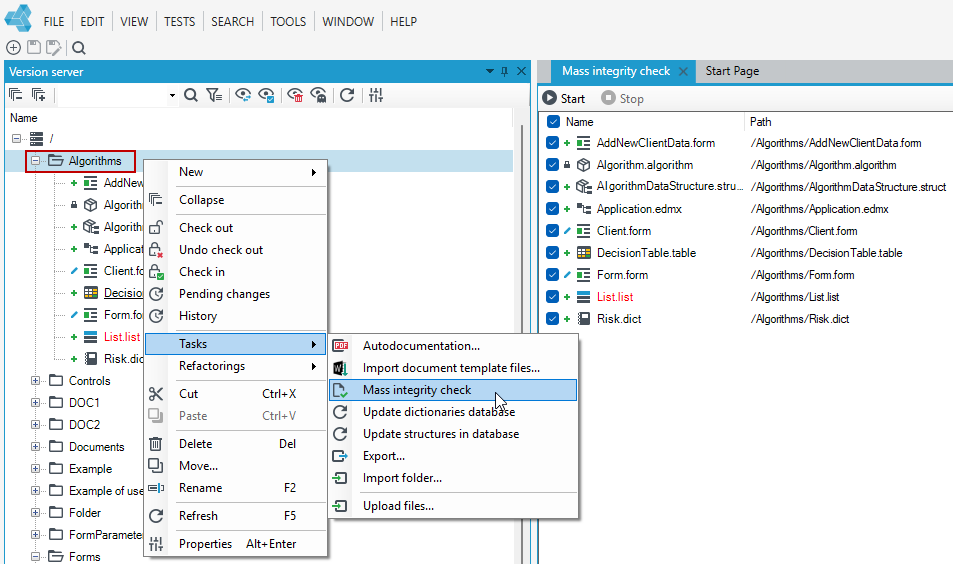
Task: Click the Start play icon button
Action: [549, 98]
